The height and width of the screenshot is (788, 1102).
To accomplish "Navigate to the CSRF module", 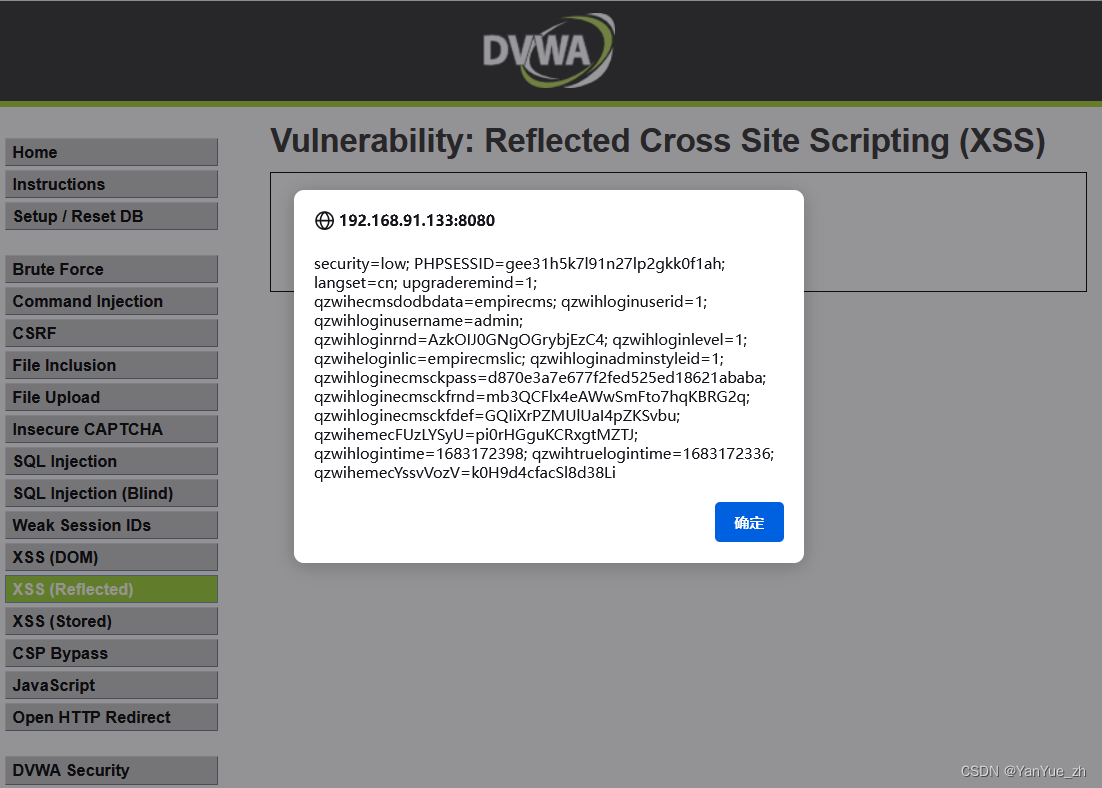I will pos(111,332).
